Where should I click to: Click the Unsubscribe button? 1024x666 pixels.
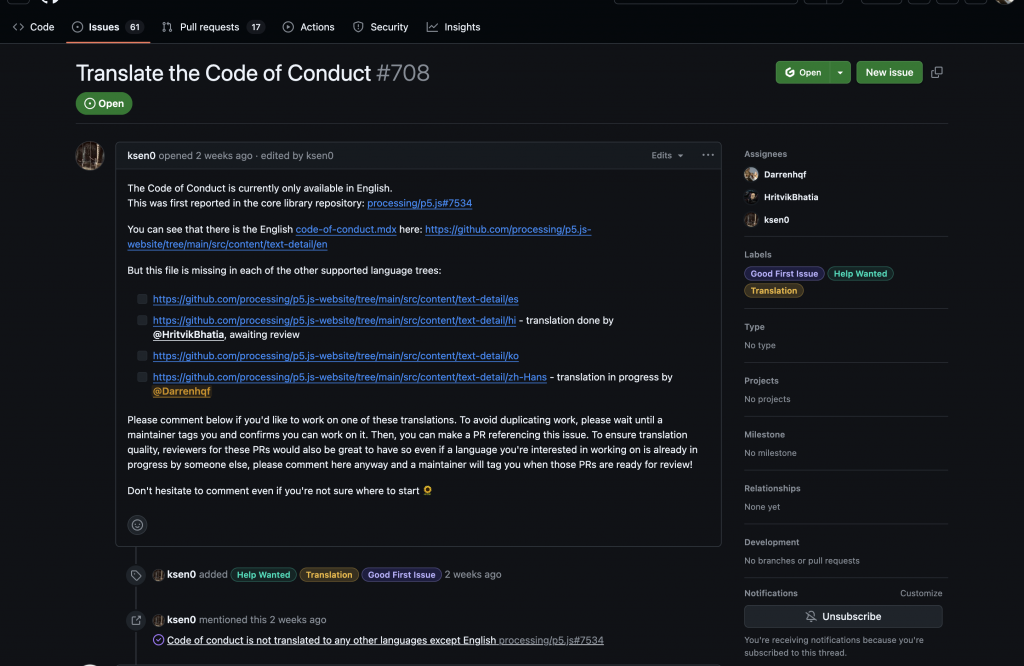click(x=843, y=616)
